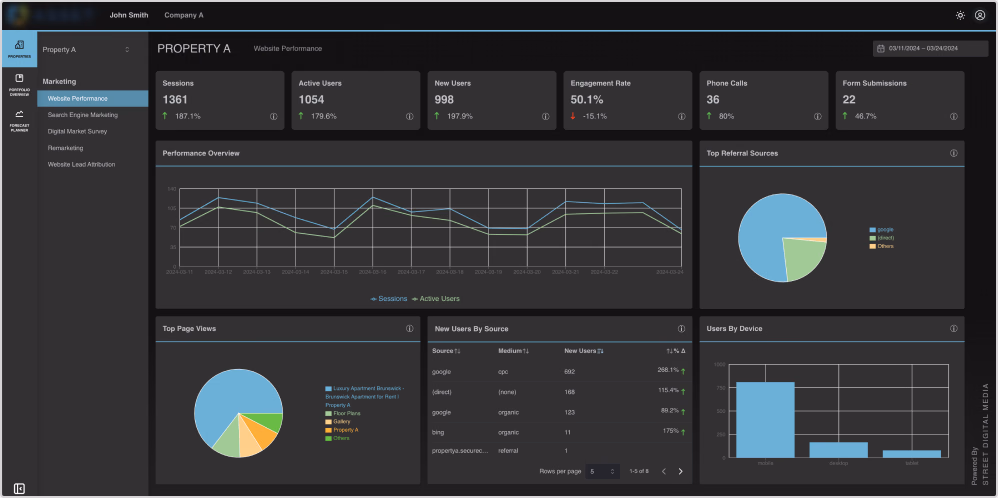Sort the table by the Source column
The height and width of the screenshot is (498, 998).
point(446,351)
